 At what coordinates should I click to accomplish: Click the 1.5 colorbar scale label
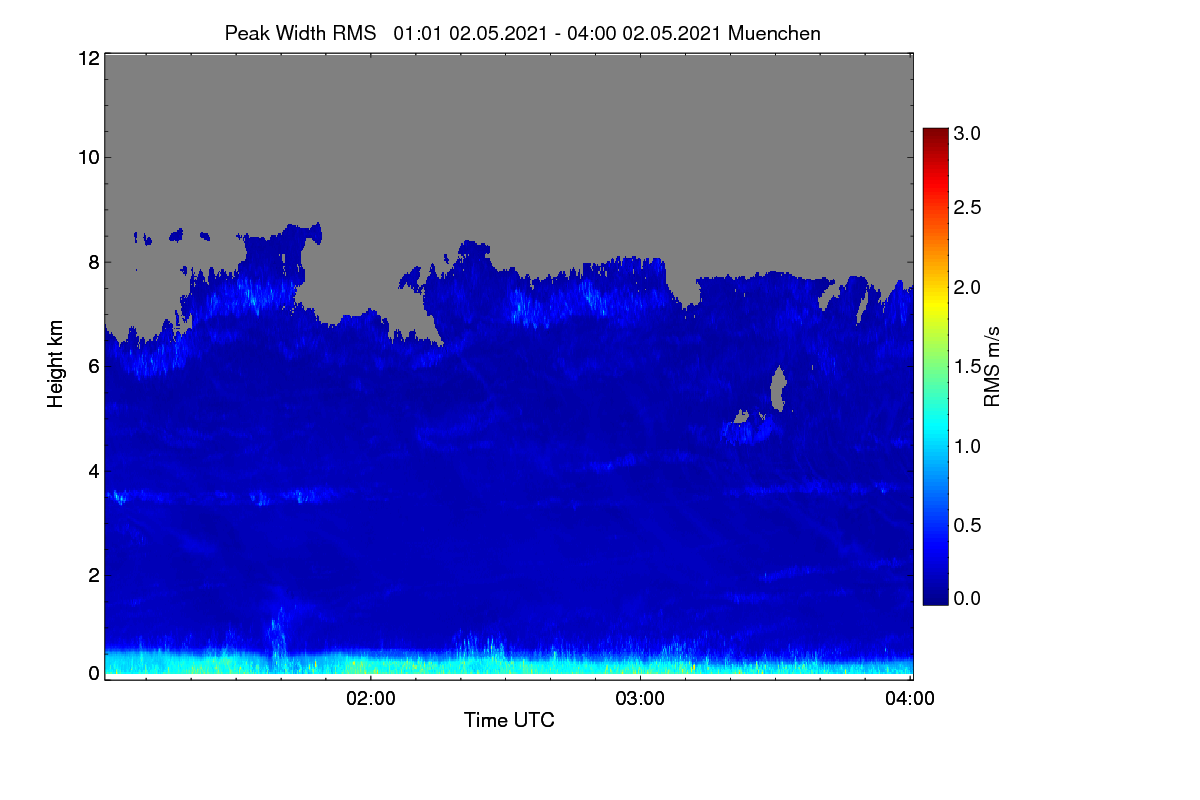coord(967,367)
